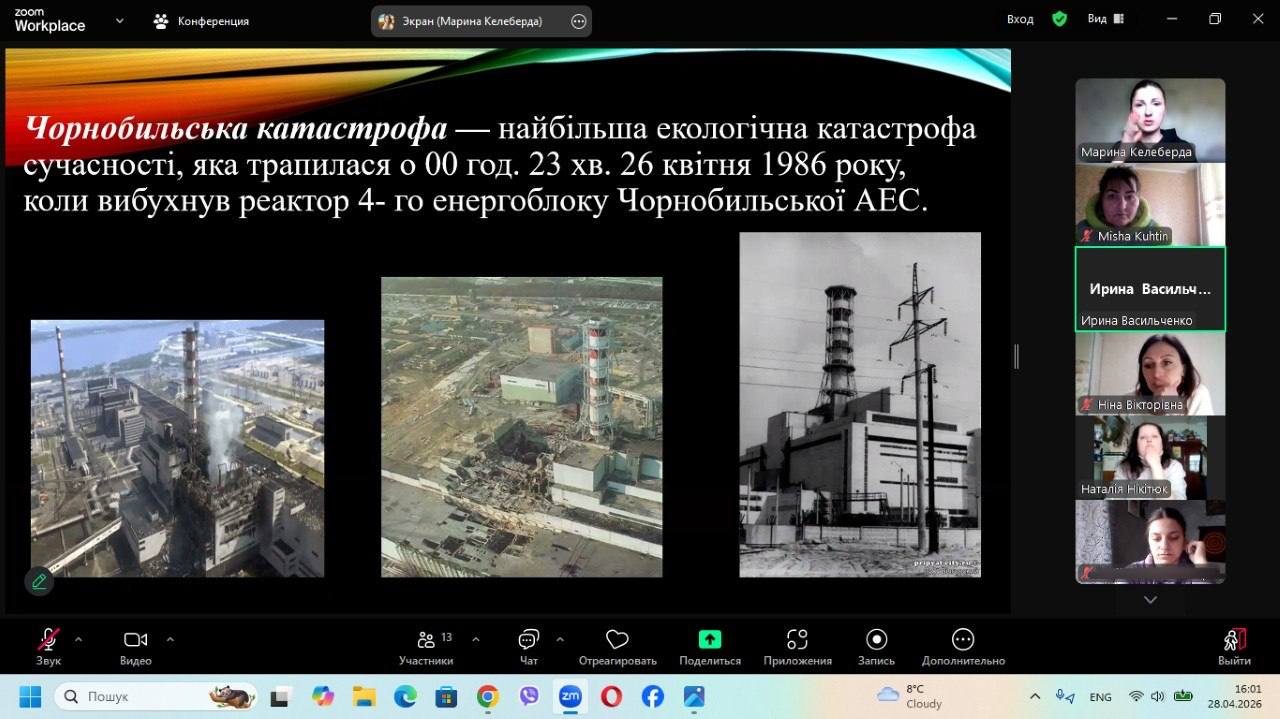Leave the meeting with Выйти button
Screen dimensions: 1280x719
pos(1234,647)
